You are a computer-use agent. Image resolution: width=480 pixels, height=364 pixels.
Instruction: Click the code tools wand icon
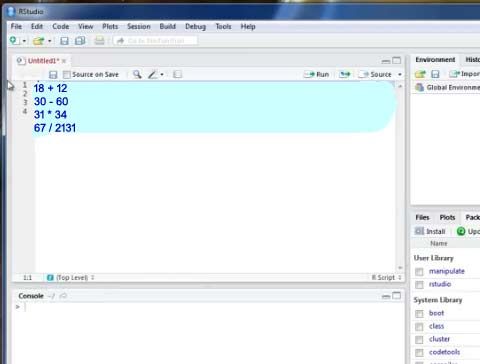point(153,74)
